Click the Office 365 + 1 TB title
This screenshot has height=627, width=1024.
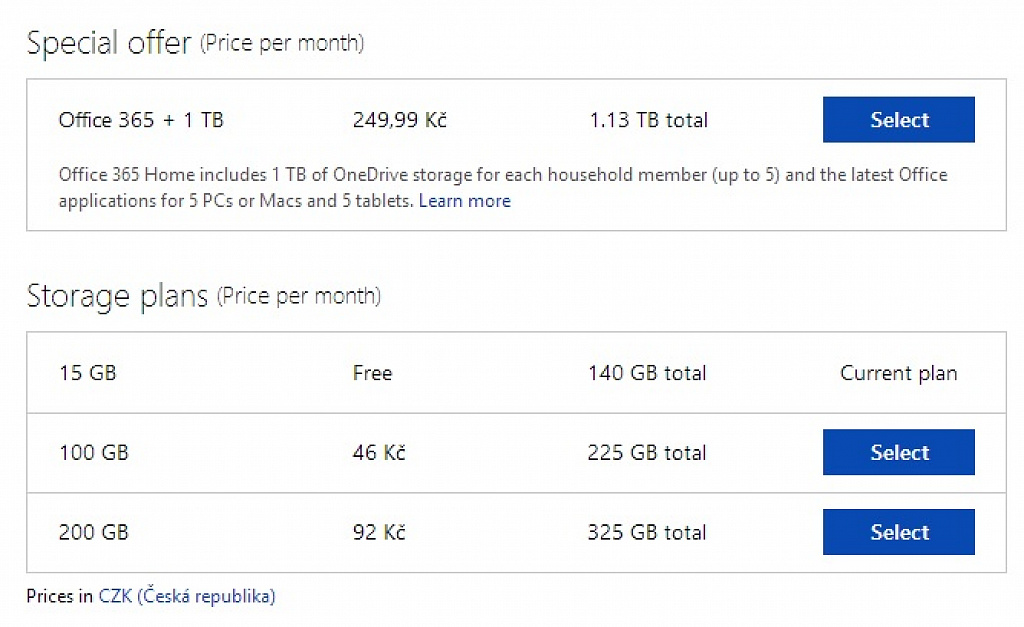(x=141, y=120)
